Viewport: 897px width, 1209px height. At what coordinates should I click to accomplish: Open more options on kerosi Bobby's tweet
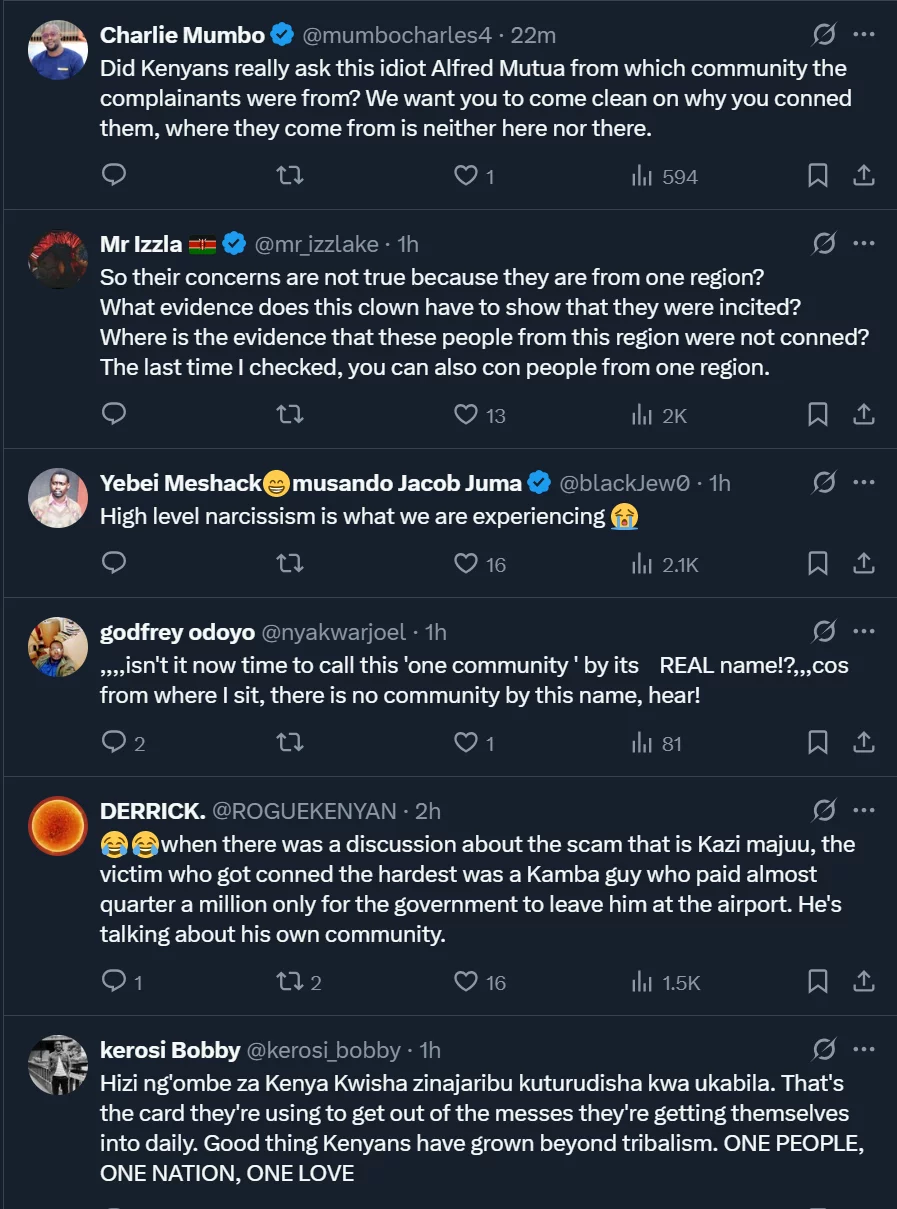click(x=863, y=1049)
